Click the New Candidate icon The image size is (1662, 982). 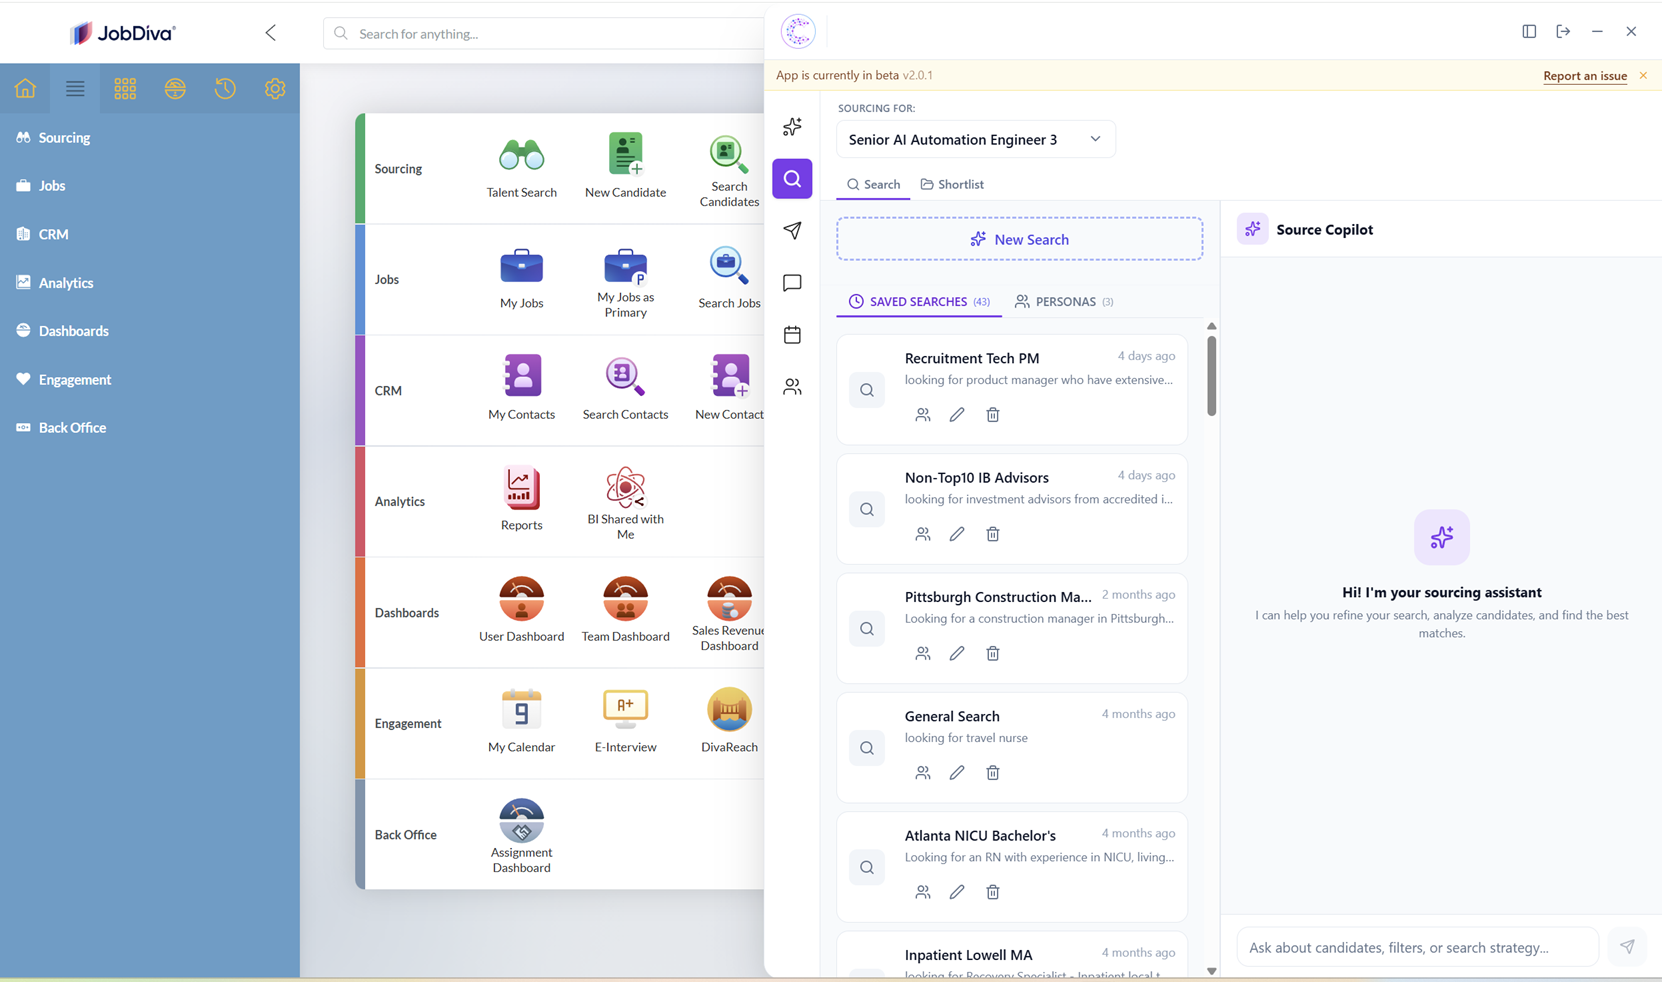coord(625,155)
